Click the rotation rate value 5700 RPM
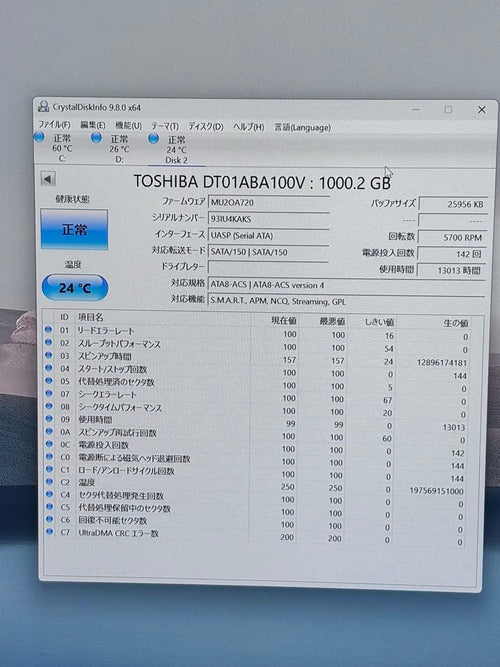Viewport: 500px width, 667px height. click(452, 237)
